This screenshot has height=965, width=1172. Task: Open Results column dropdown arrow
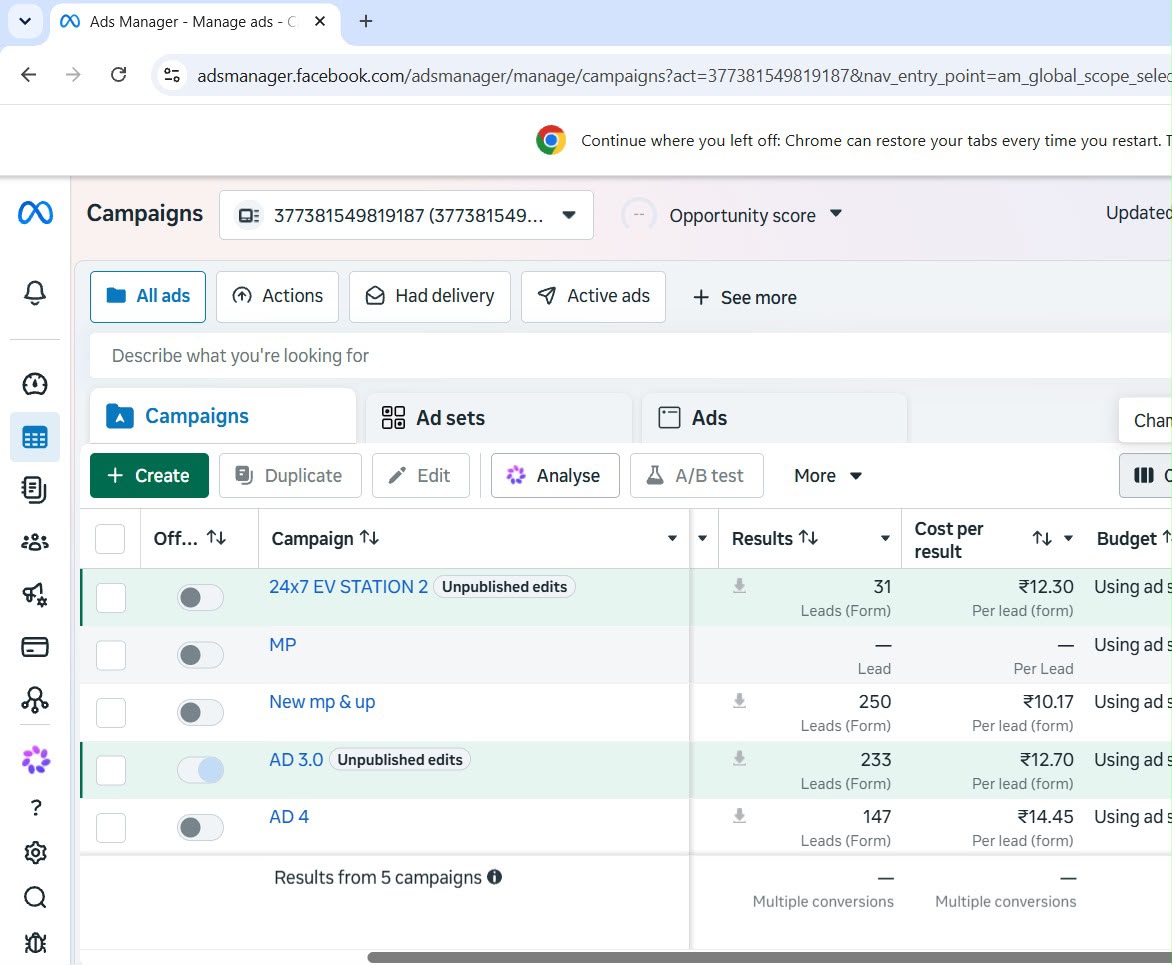[x=885, y=538]
